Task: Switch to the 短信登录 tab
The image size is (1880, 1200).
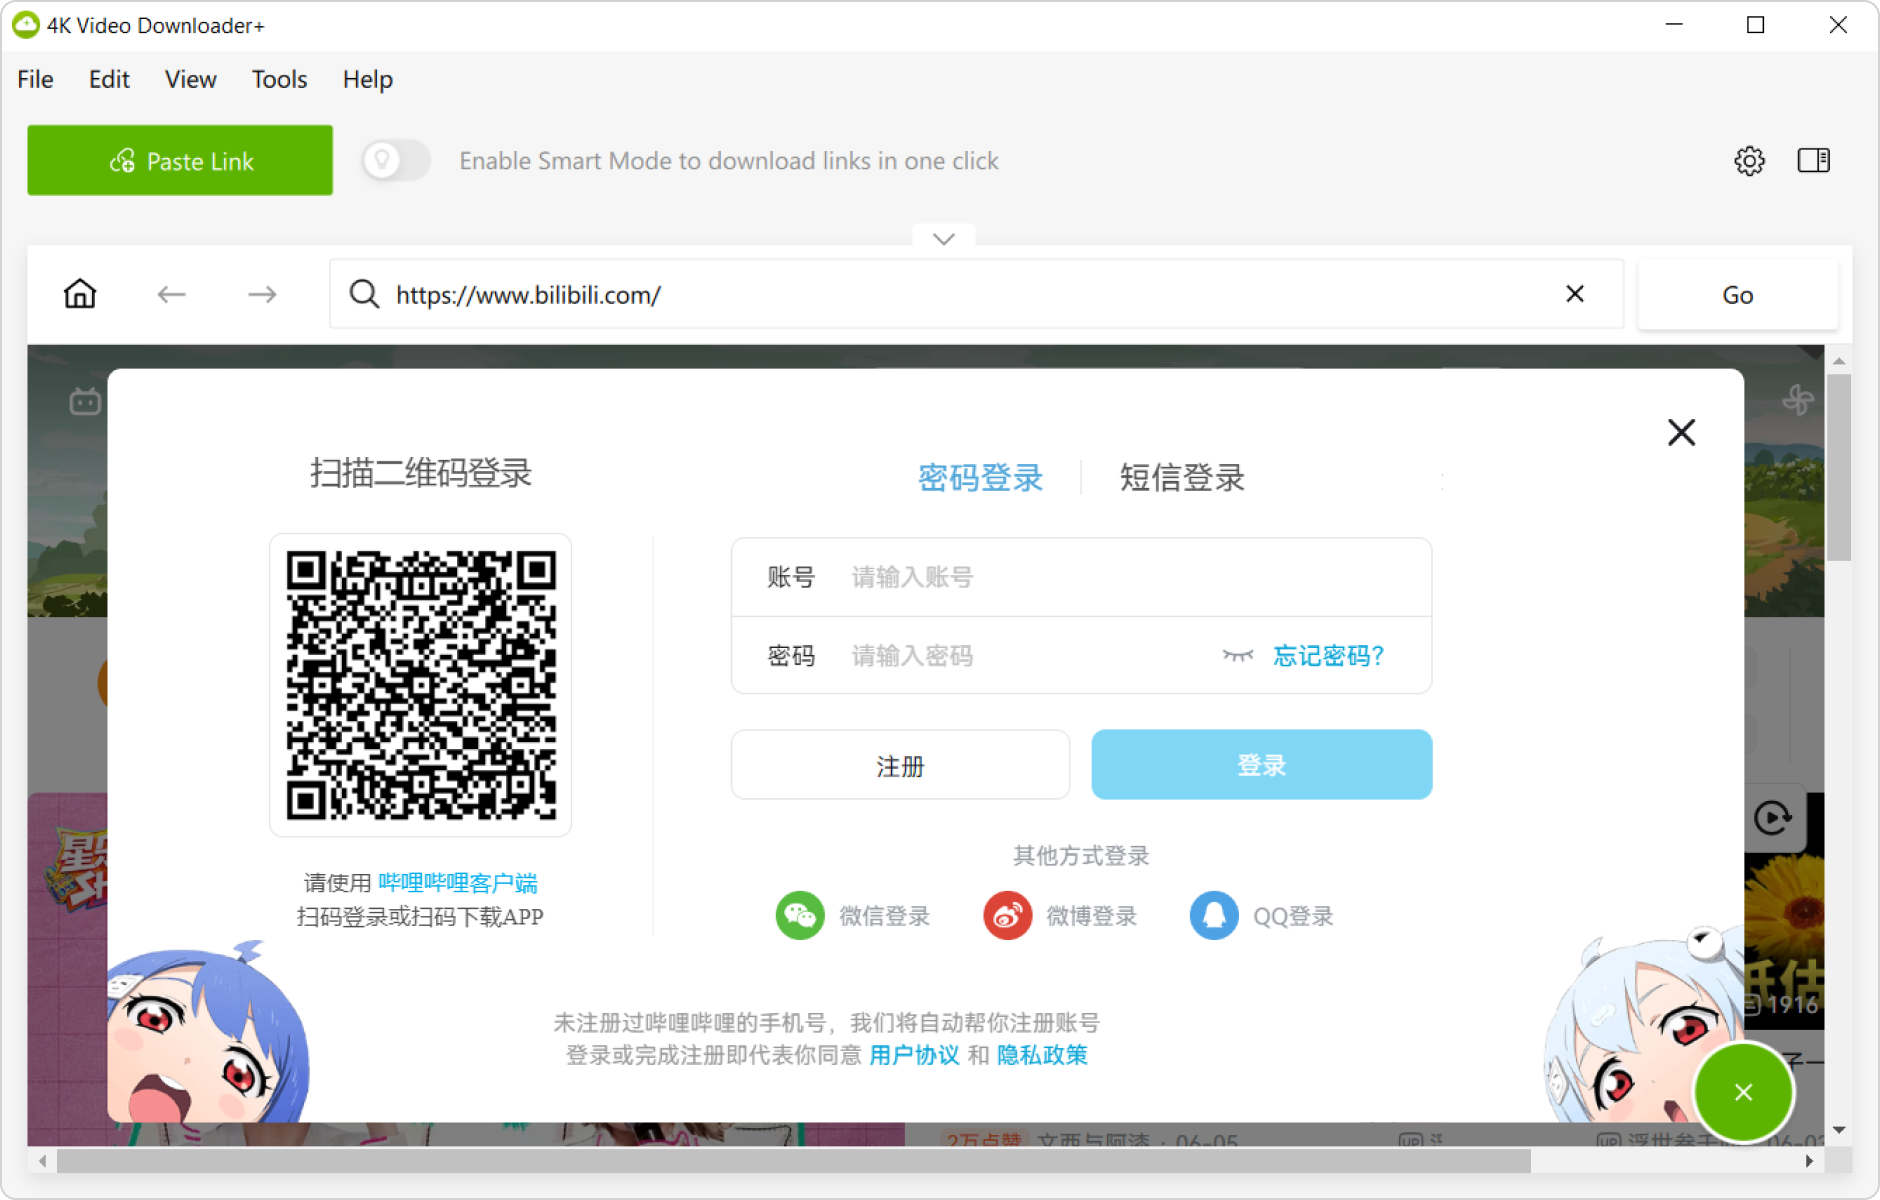Action: [1182, 478]
